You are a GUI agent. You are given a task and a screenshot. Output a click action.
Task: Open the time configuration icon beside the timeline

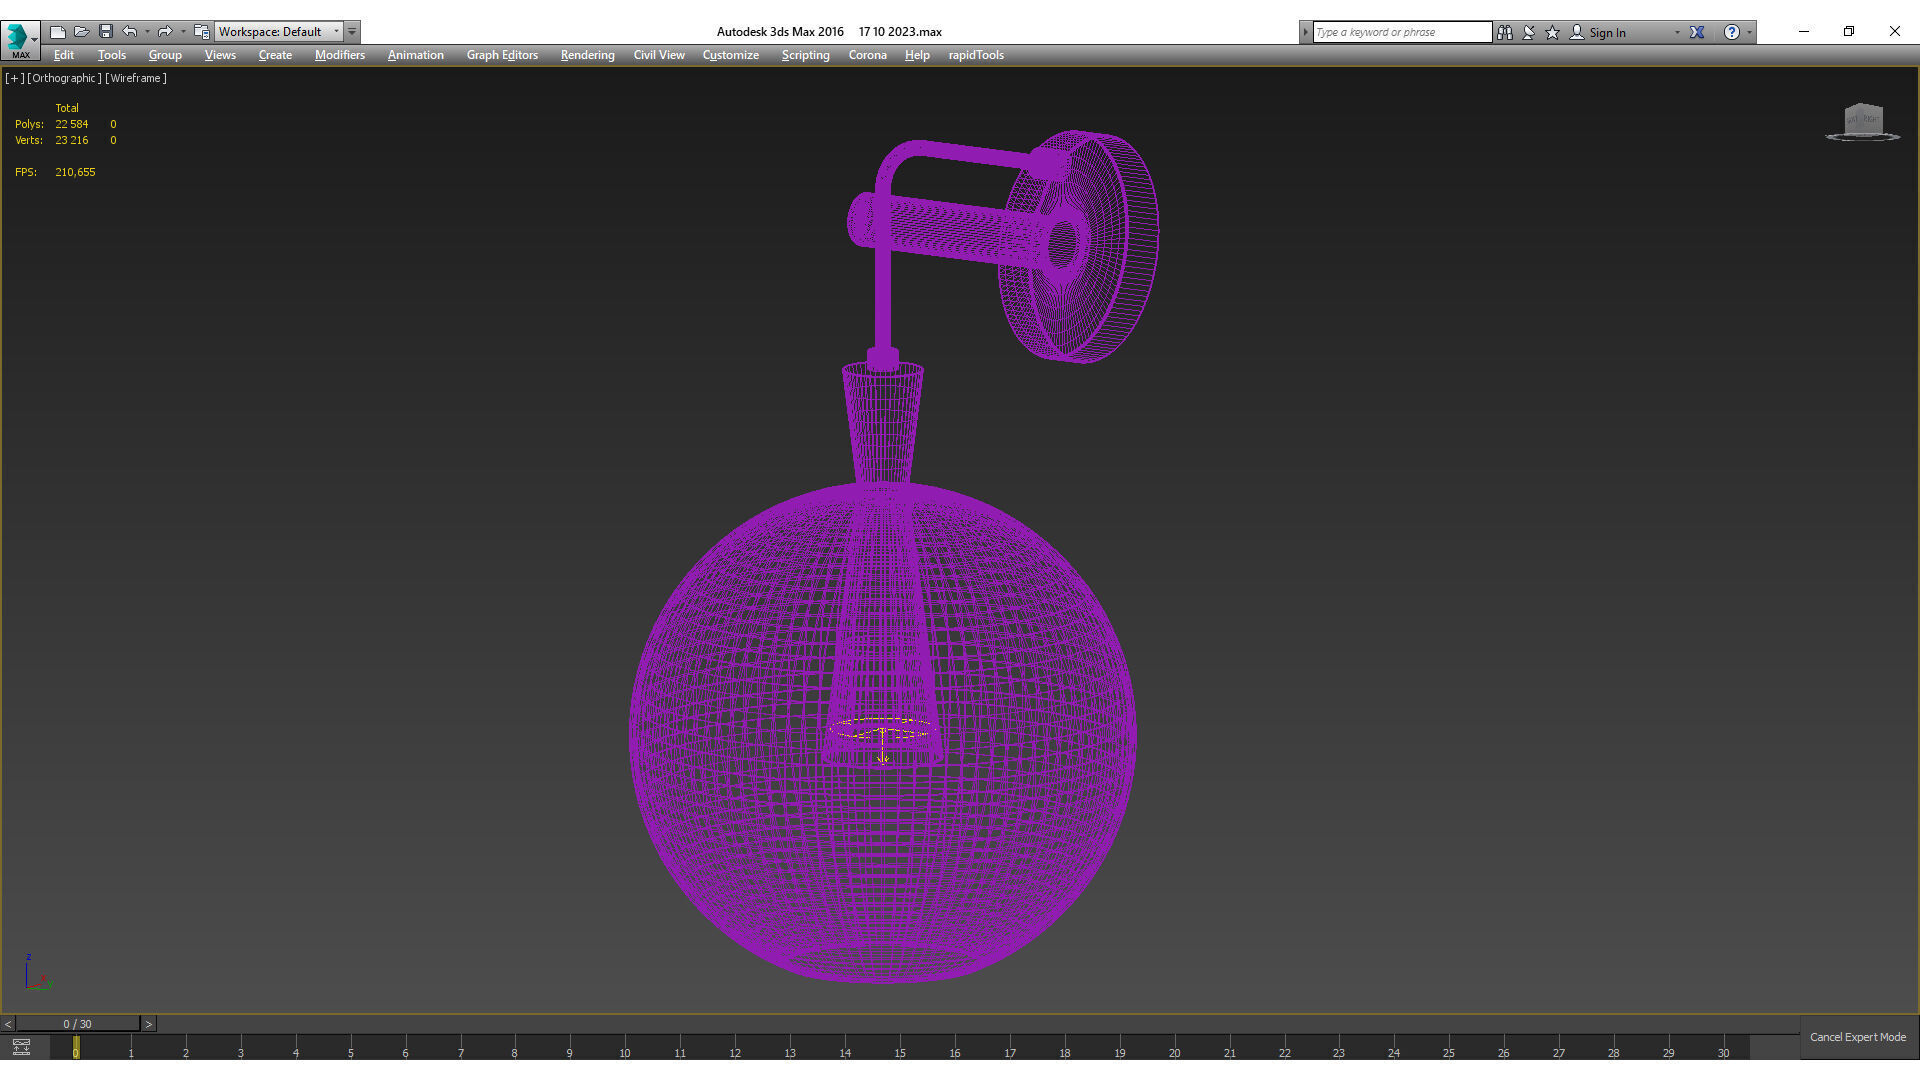(x=21, y=1047)
